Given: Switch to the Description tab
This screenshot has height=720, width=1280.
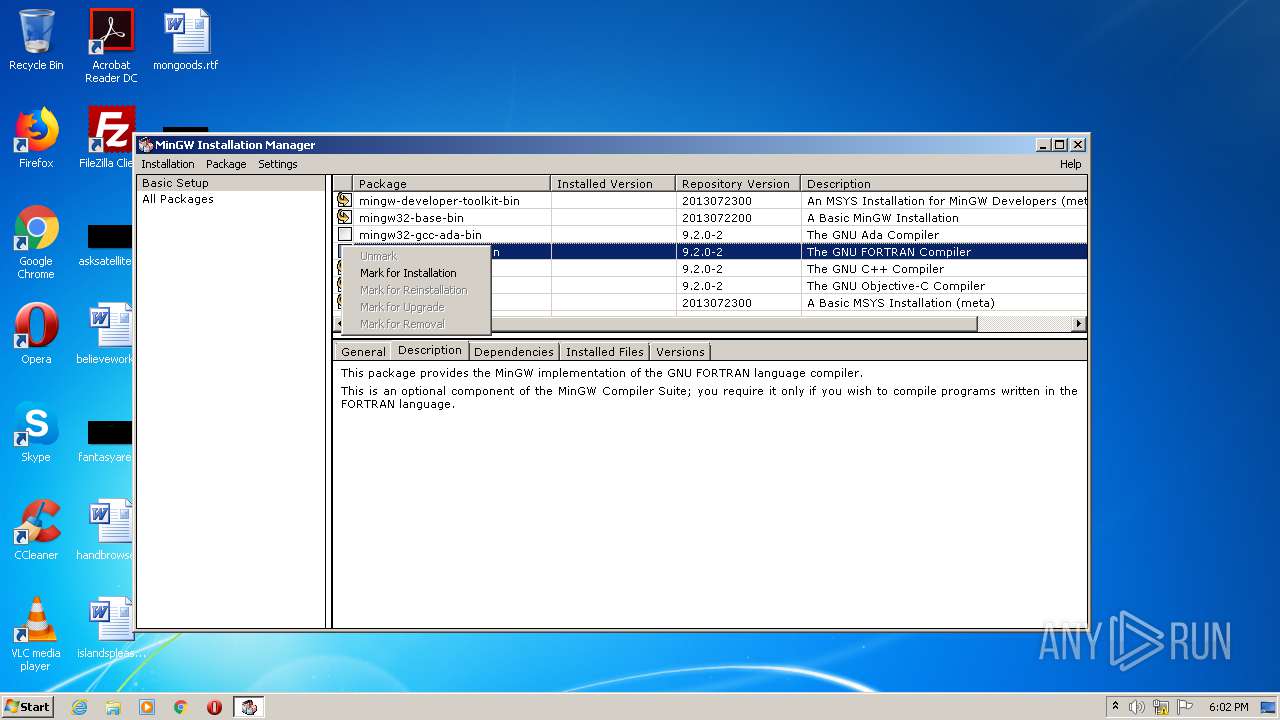Looking at the screenshot, I should pos(429,350).
